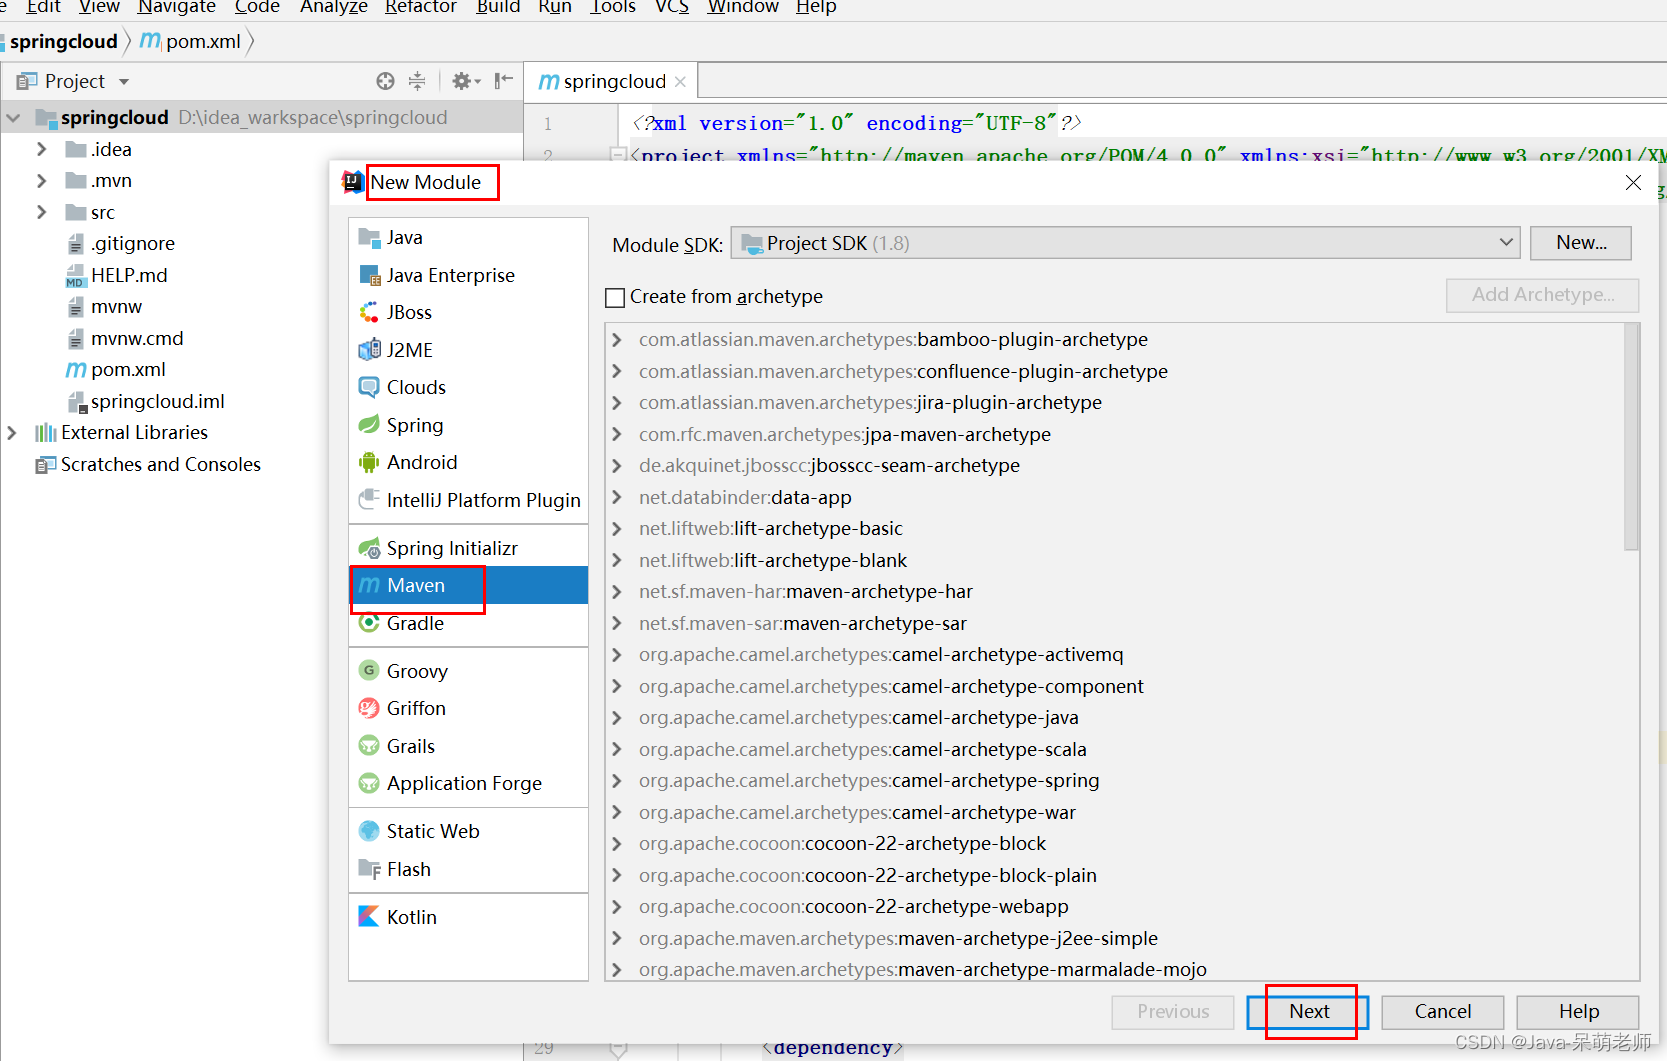Select the Java Enterprise module icon
Viewport: 1667px width, 1061px height.
coord(369,275)
